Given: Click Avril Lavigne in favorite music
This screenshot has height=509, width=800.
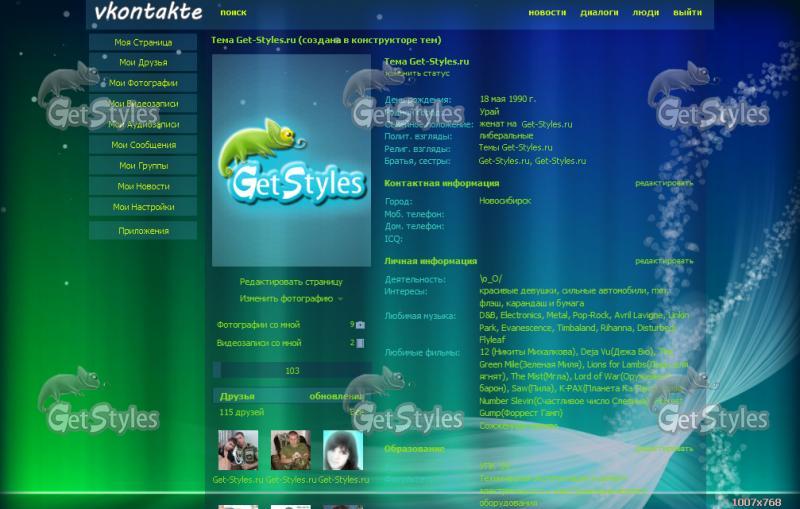Looking at the screenshot, I should (638, 315).
